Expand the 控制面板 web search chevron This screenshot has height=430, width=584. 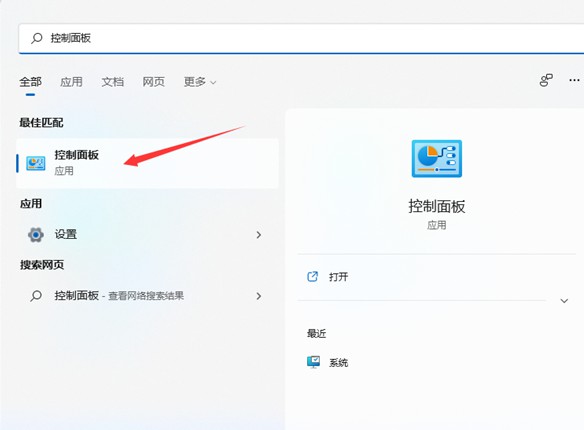(x=259, y=296)
